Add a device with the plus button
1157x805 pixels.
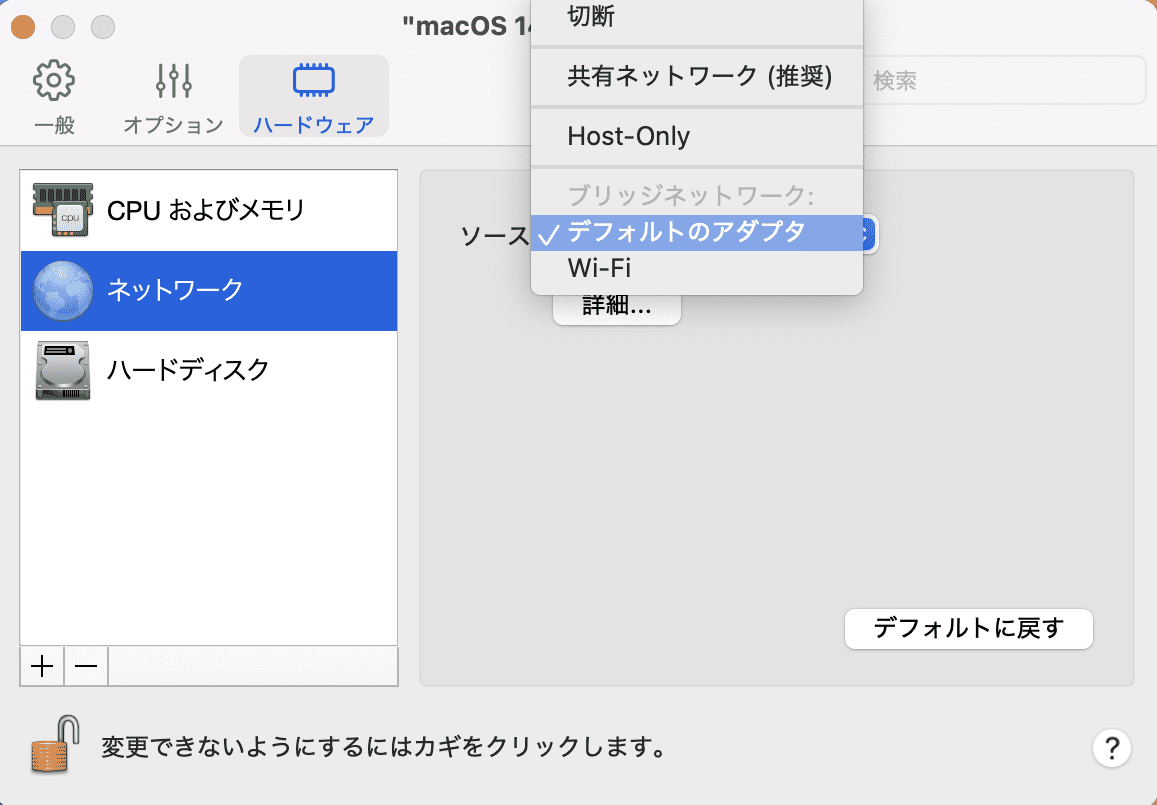click(42, 666)
